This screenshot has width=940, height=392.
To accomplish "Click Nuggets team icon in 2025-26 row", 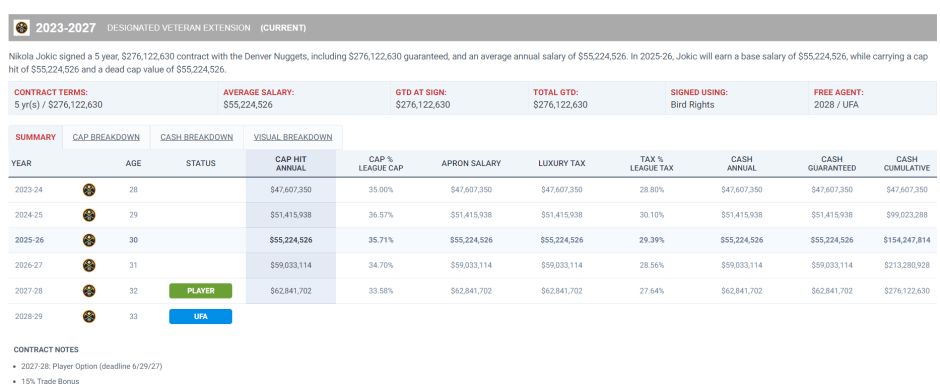I will (89, 240).
